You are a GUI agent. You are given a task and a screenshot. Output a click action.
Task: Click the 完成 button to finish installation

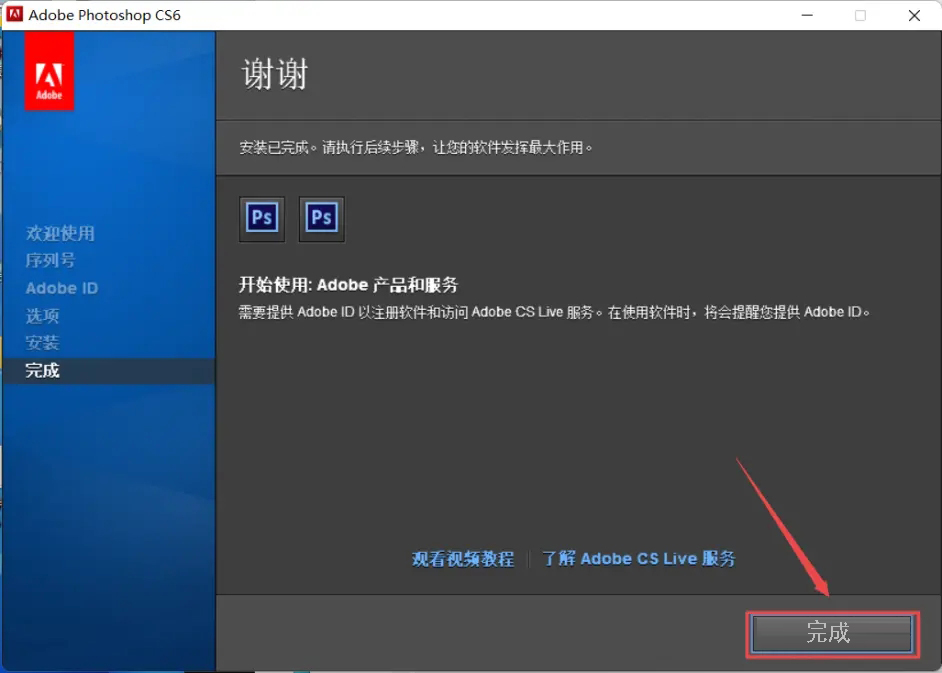831,633
